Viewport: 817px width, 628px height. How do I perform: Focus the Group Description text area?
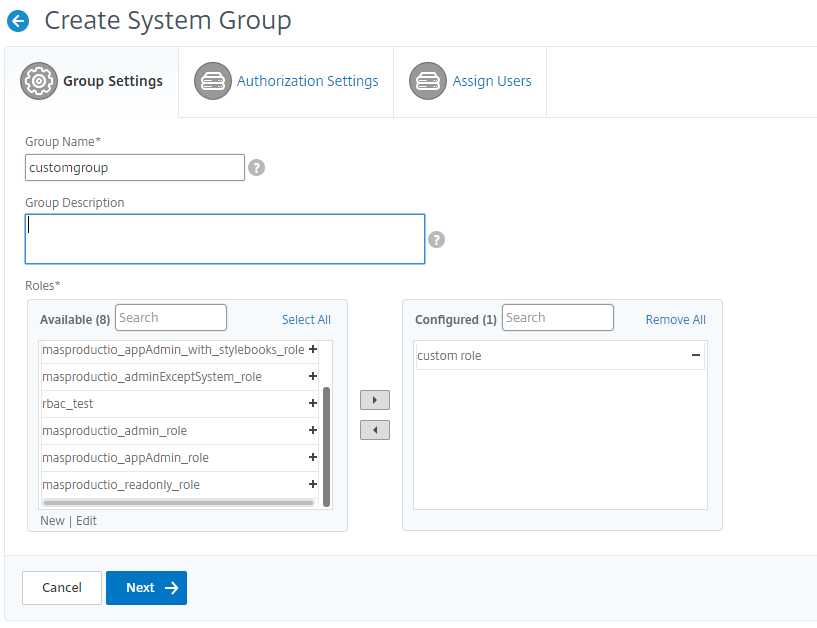(225, 239)
